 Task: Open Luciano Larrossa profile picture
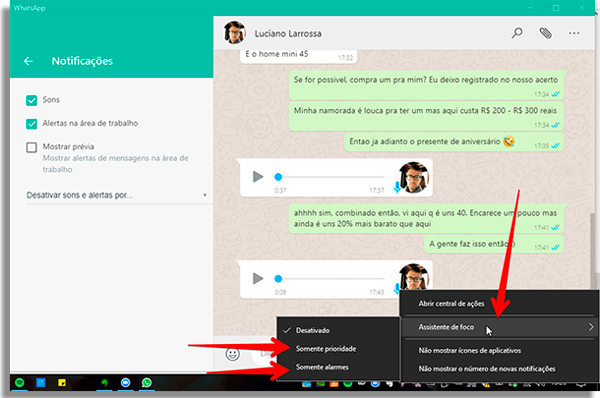234,33
